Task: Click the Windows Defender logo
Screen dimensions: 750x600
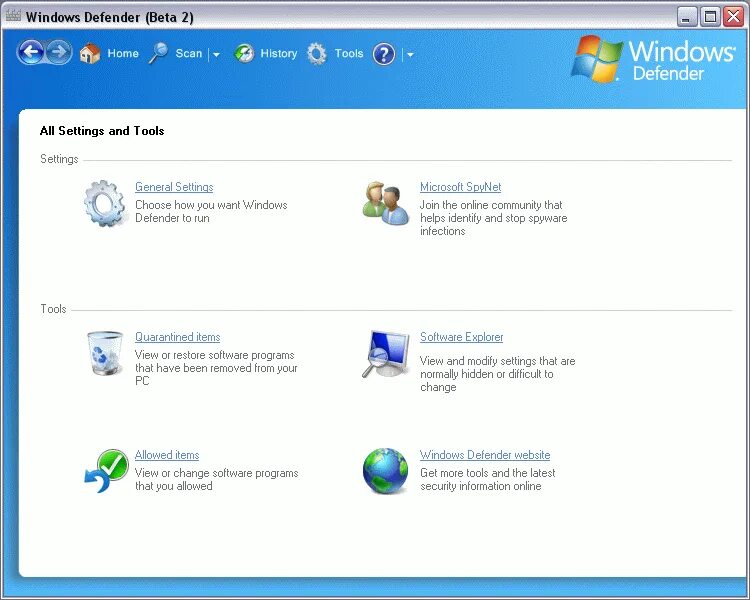Action: pyautogui.click(x=653, y=59)
